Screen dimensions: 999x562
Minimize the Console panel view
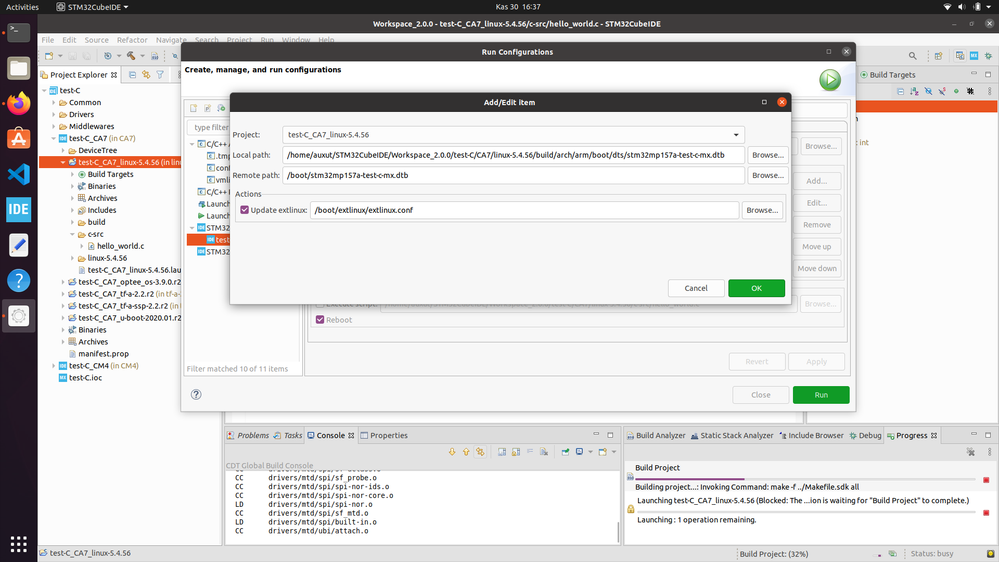coord(596,435)
